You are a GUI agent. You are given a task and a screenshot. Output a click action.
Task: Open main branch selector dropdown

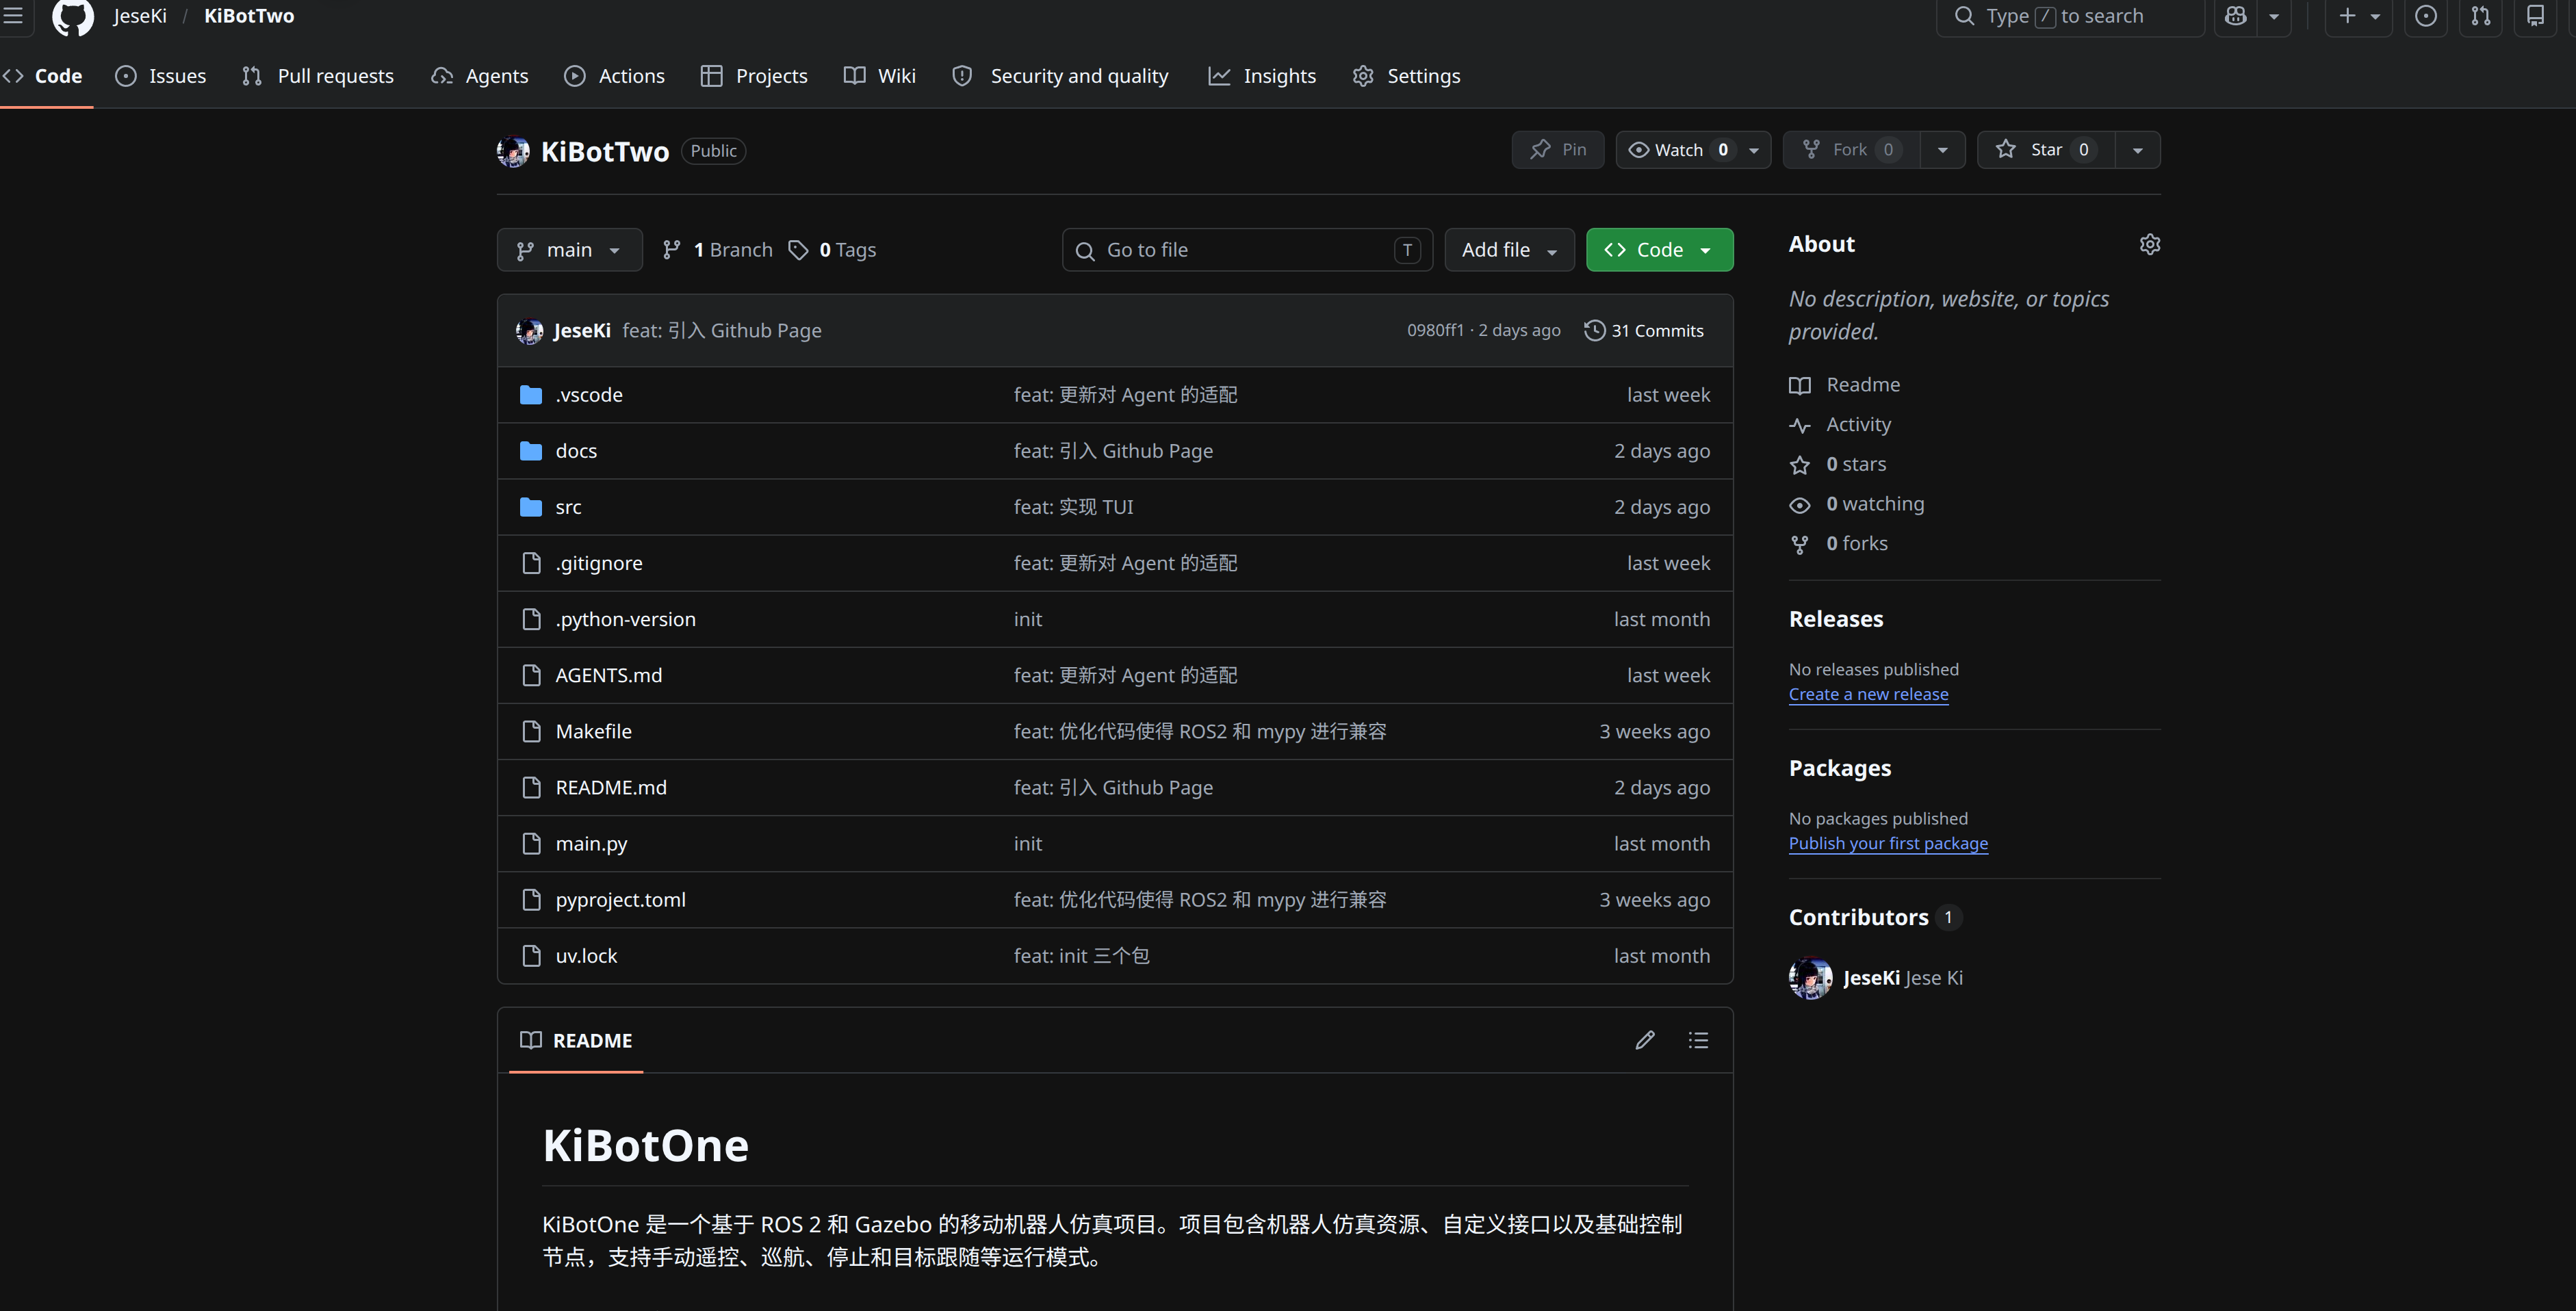pos(569,250)
